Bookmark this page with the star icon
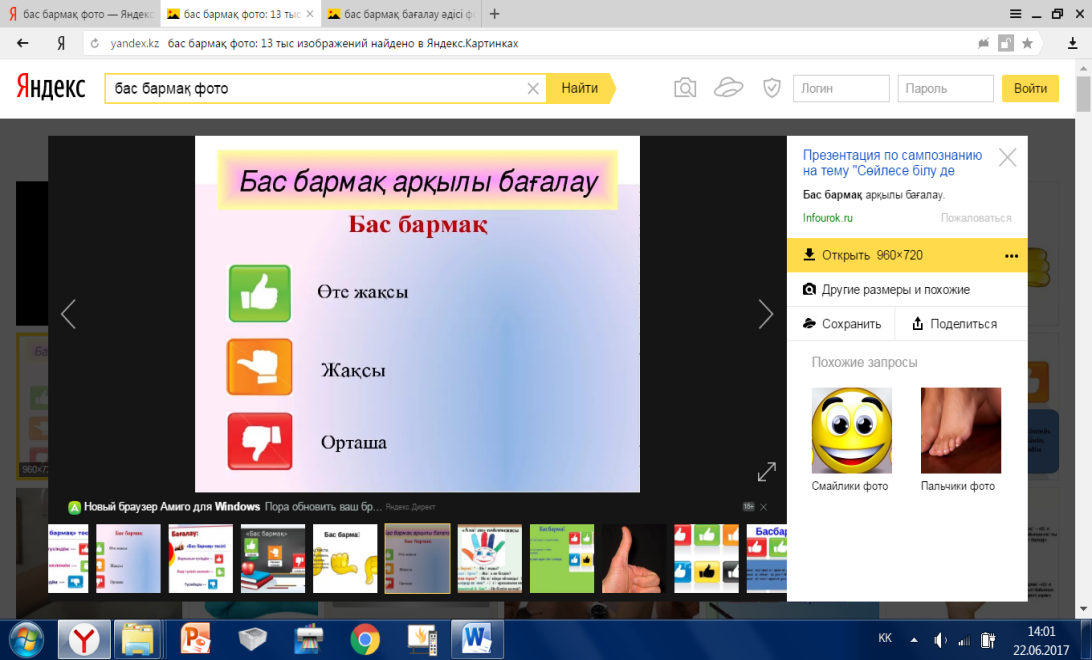The height and width of the screenshot is (660, 1092). pyautogui.click(x=1027, y=43)
